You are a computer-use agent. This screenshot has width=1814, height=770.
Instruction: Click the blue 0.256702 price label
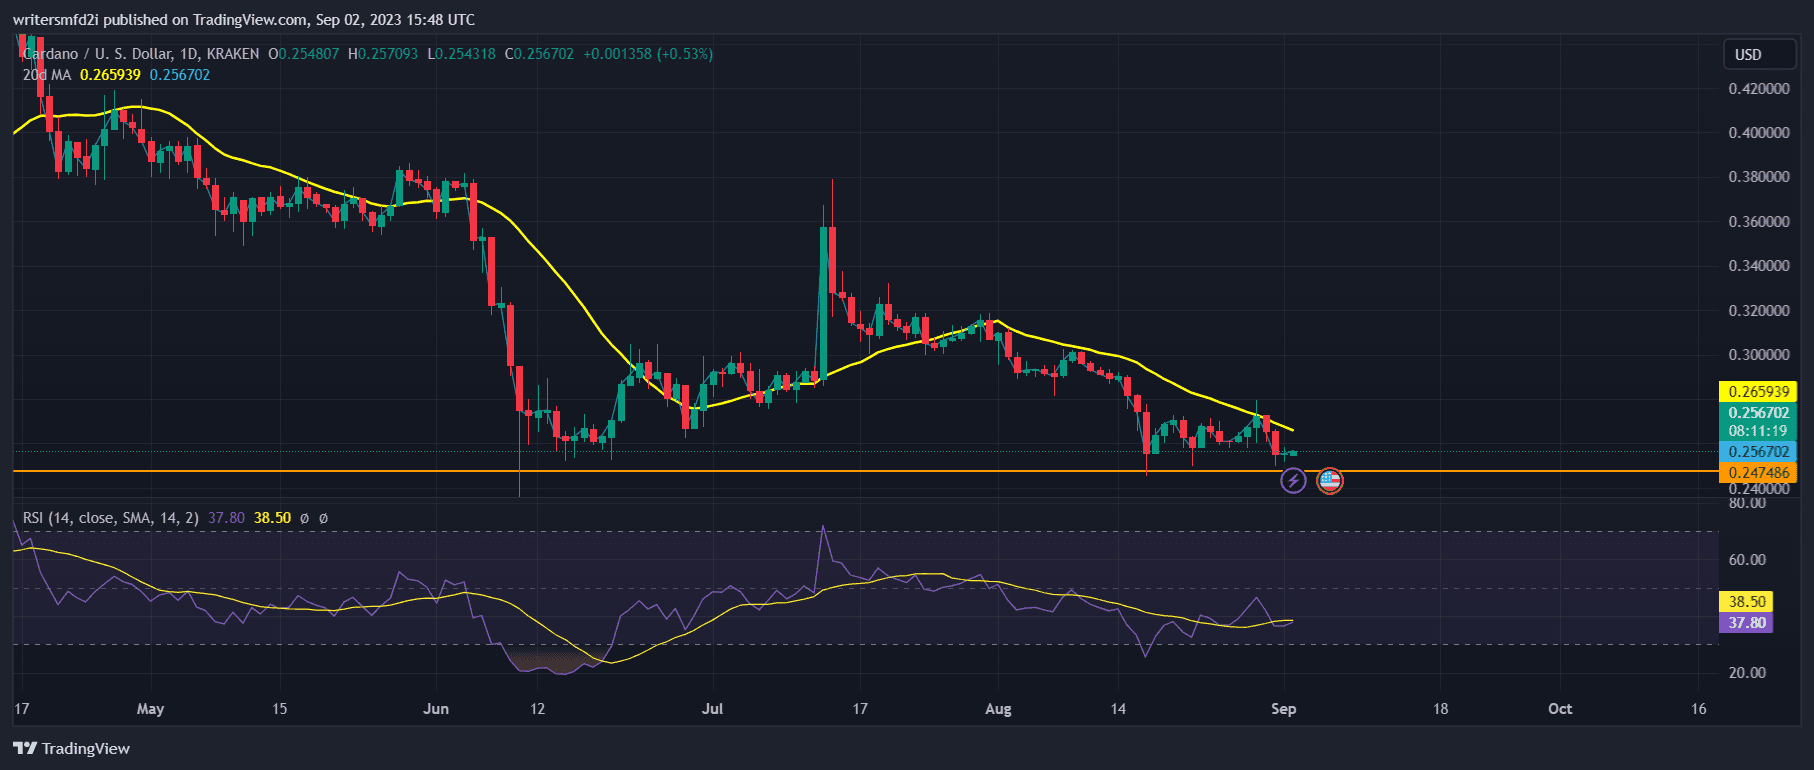click(x=1758, y=452)
